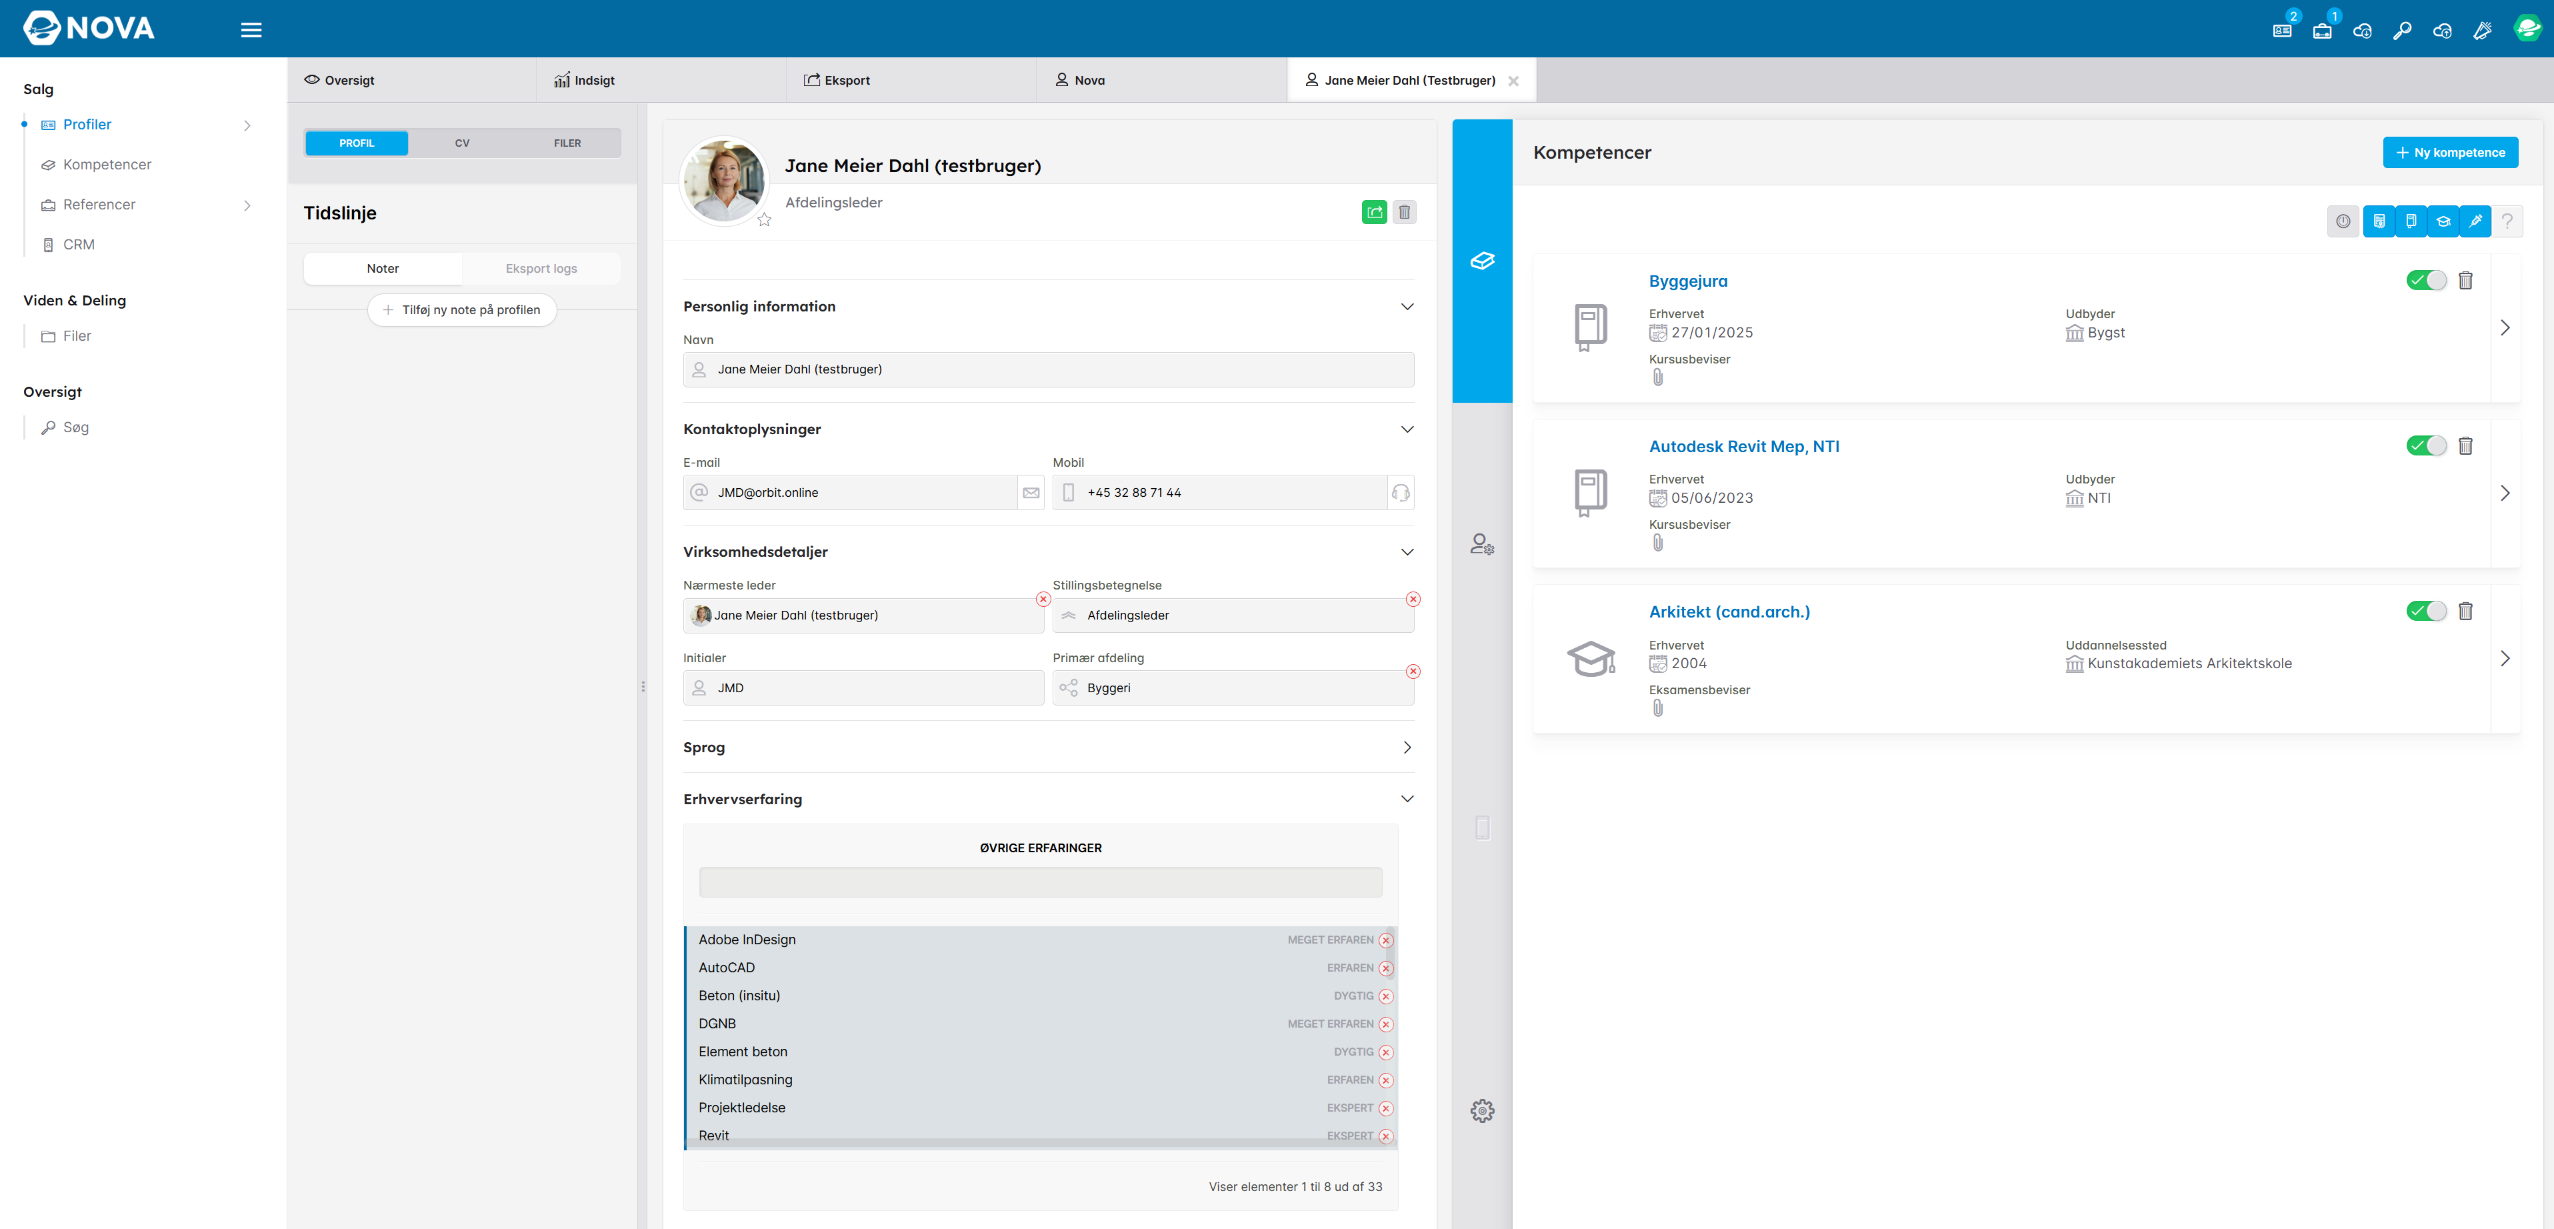Image resolution: width=2554 pixels, height=1229 pixels.
Task: Toggle the Autodesk Revit Mep switch
Action: tap(2426, 446)
